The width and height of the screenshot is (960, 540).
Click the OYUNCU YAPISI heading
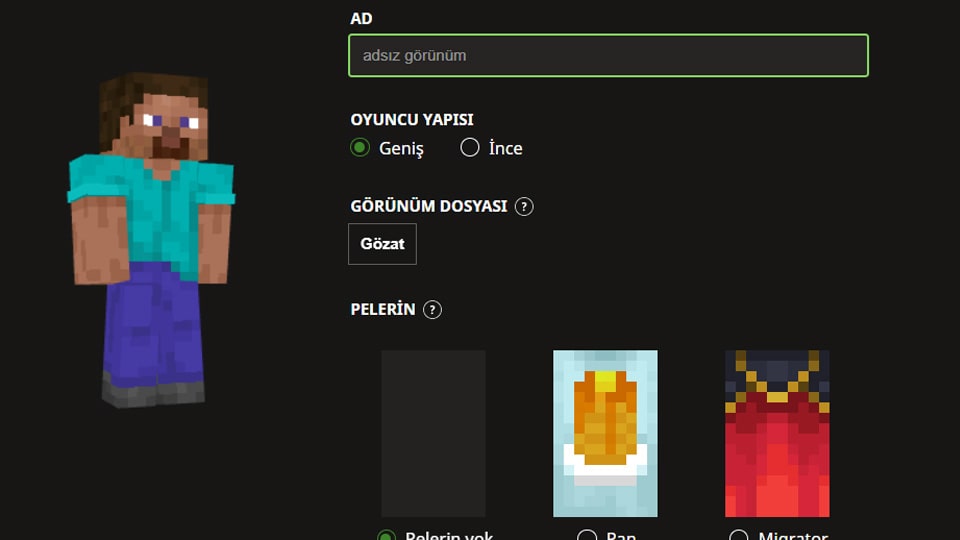point(412,120)
